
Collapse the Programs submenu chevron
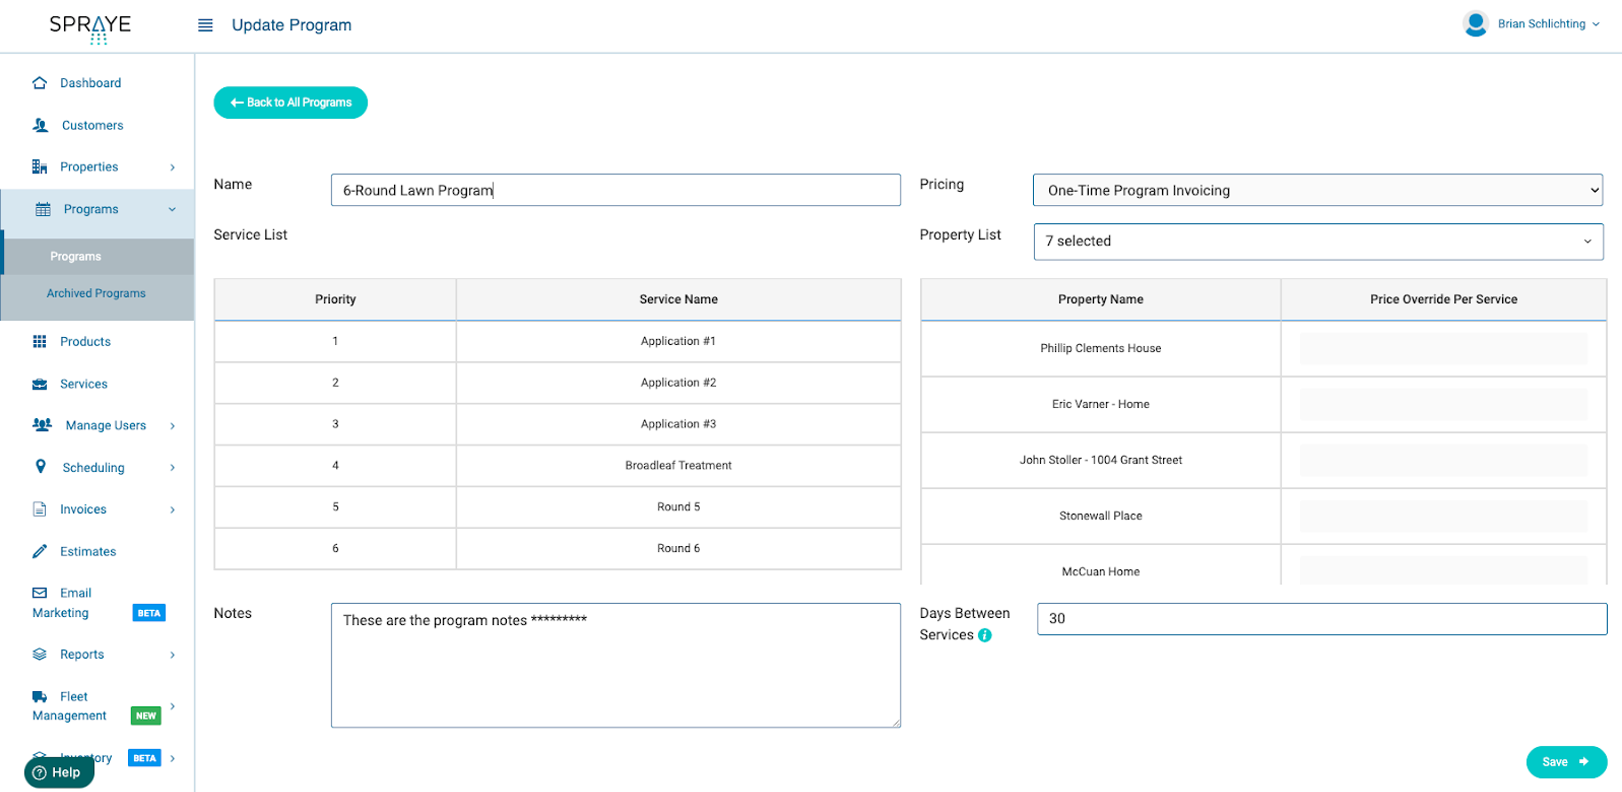point(172,209)
